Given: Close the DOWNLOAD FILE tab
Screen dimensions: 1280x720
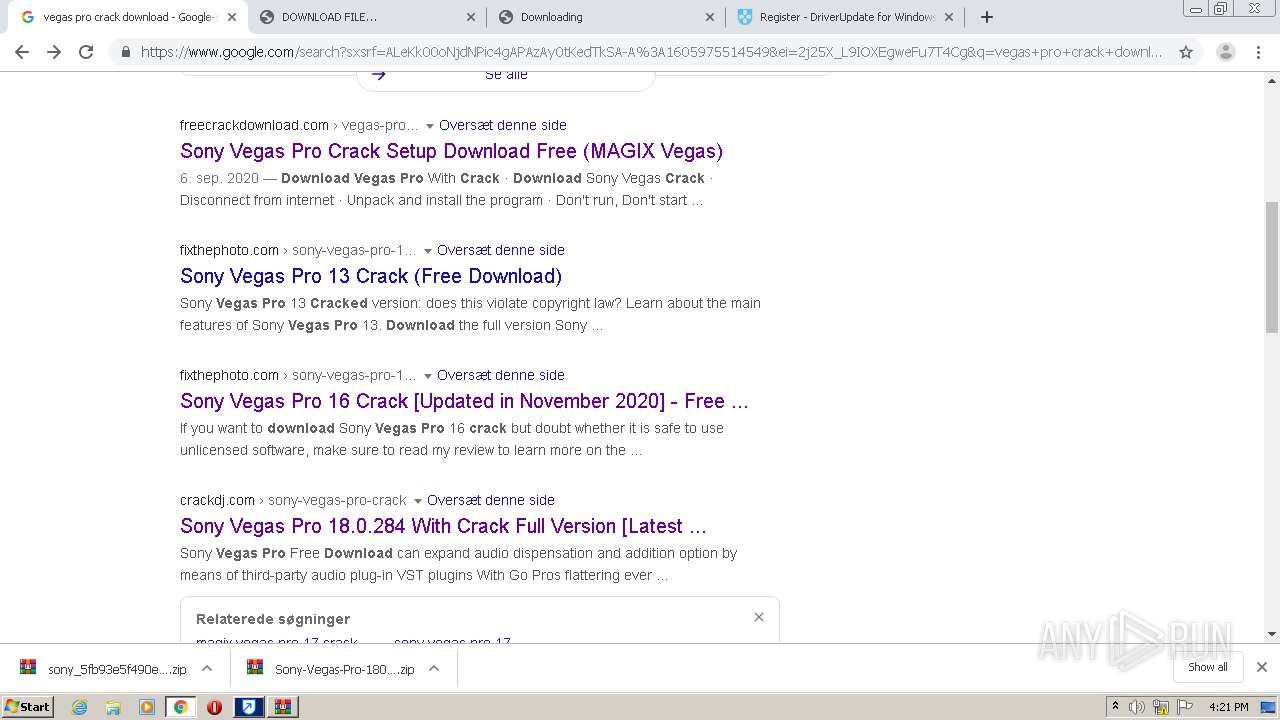Looking at the screenshot, I should coord(471,17).
